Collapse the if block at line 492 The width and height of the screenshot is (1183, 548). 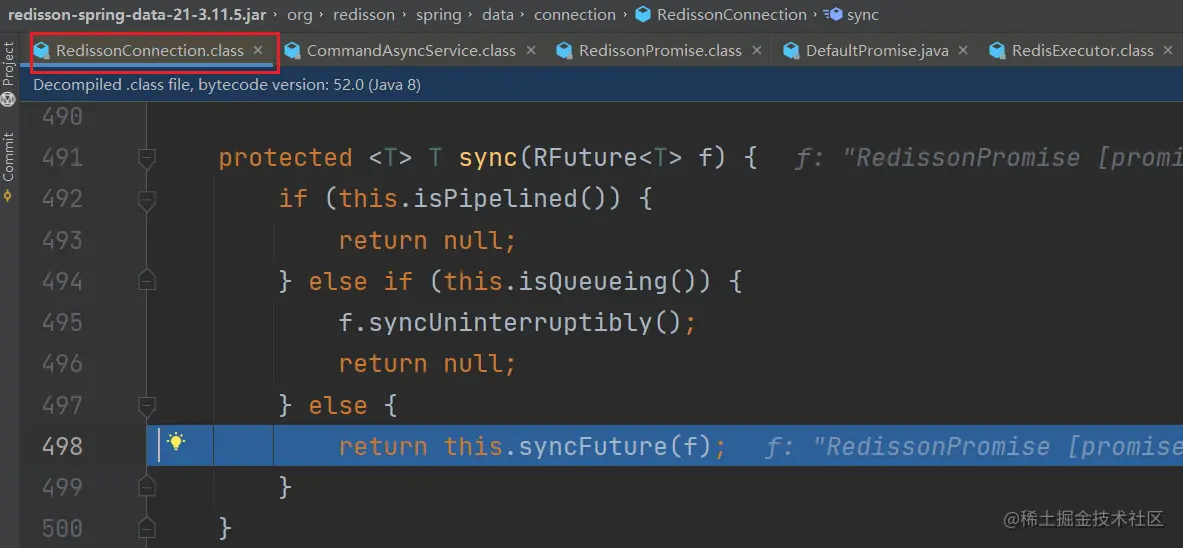tap(147, 199)
